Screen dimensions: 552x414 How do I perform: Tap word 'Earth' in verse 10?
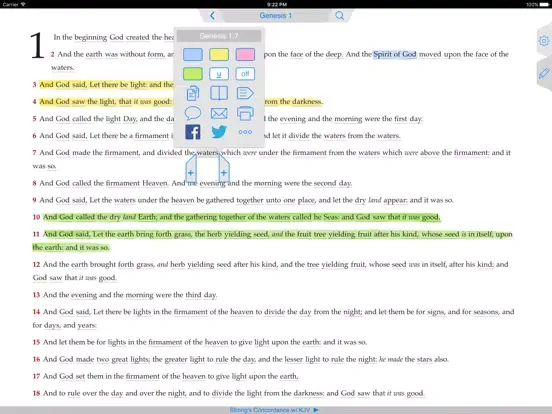click(147, 217)
